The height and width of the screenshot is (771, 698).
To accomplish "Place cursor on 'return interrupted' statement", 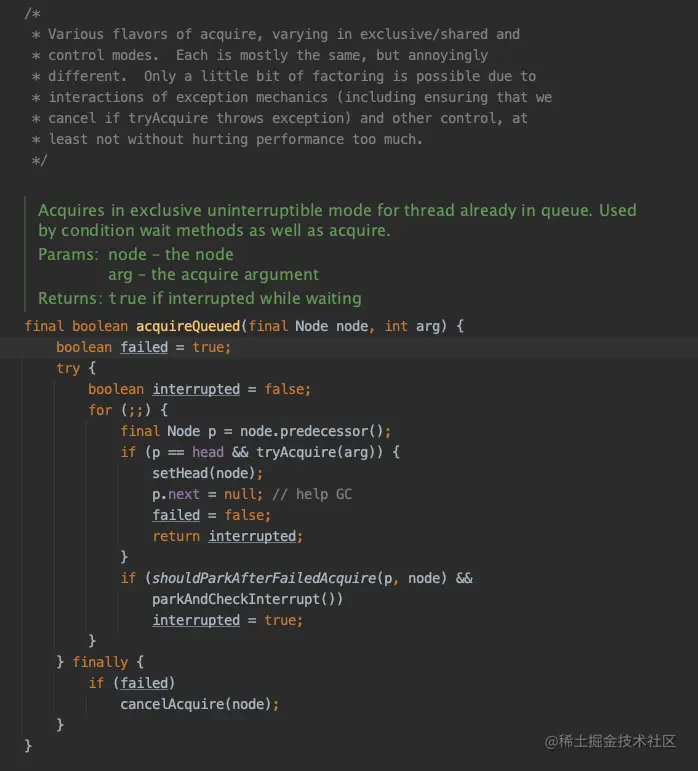I will [x=227, y=536].
